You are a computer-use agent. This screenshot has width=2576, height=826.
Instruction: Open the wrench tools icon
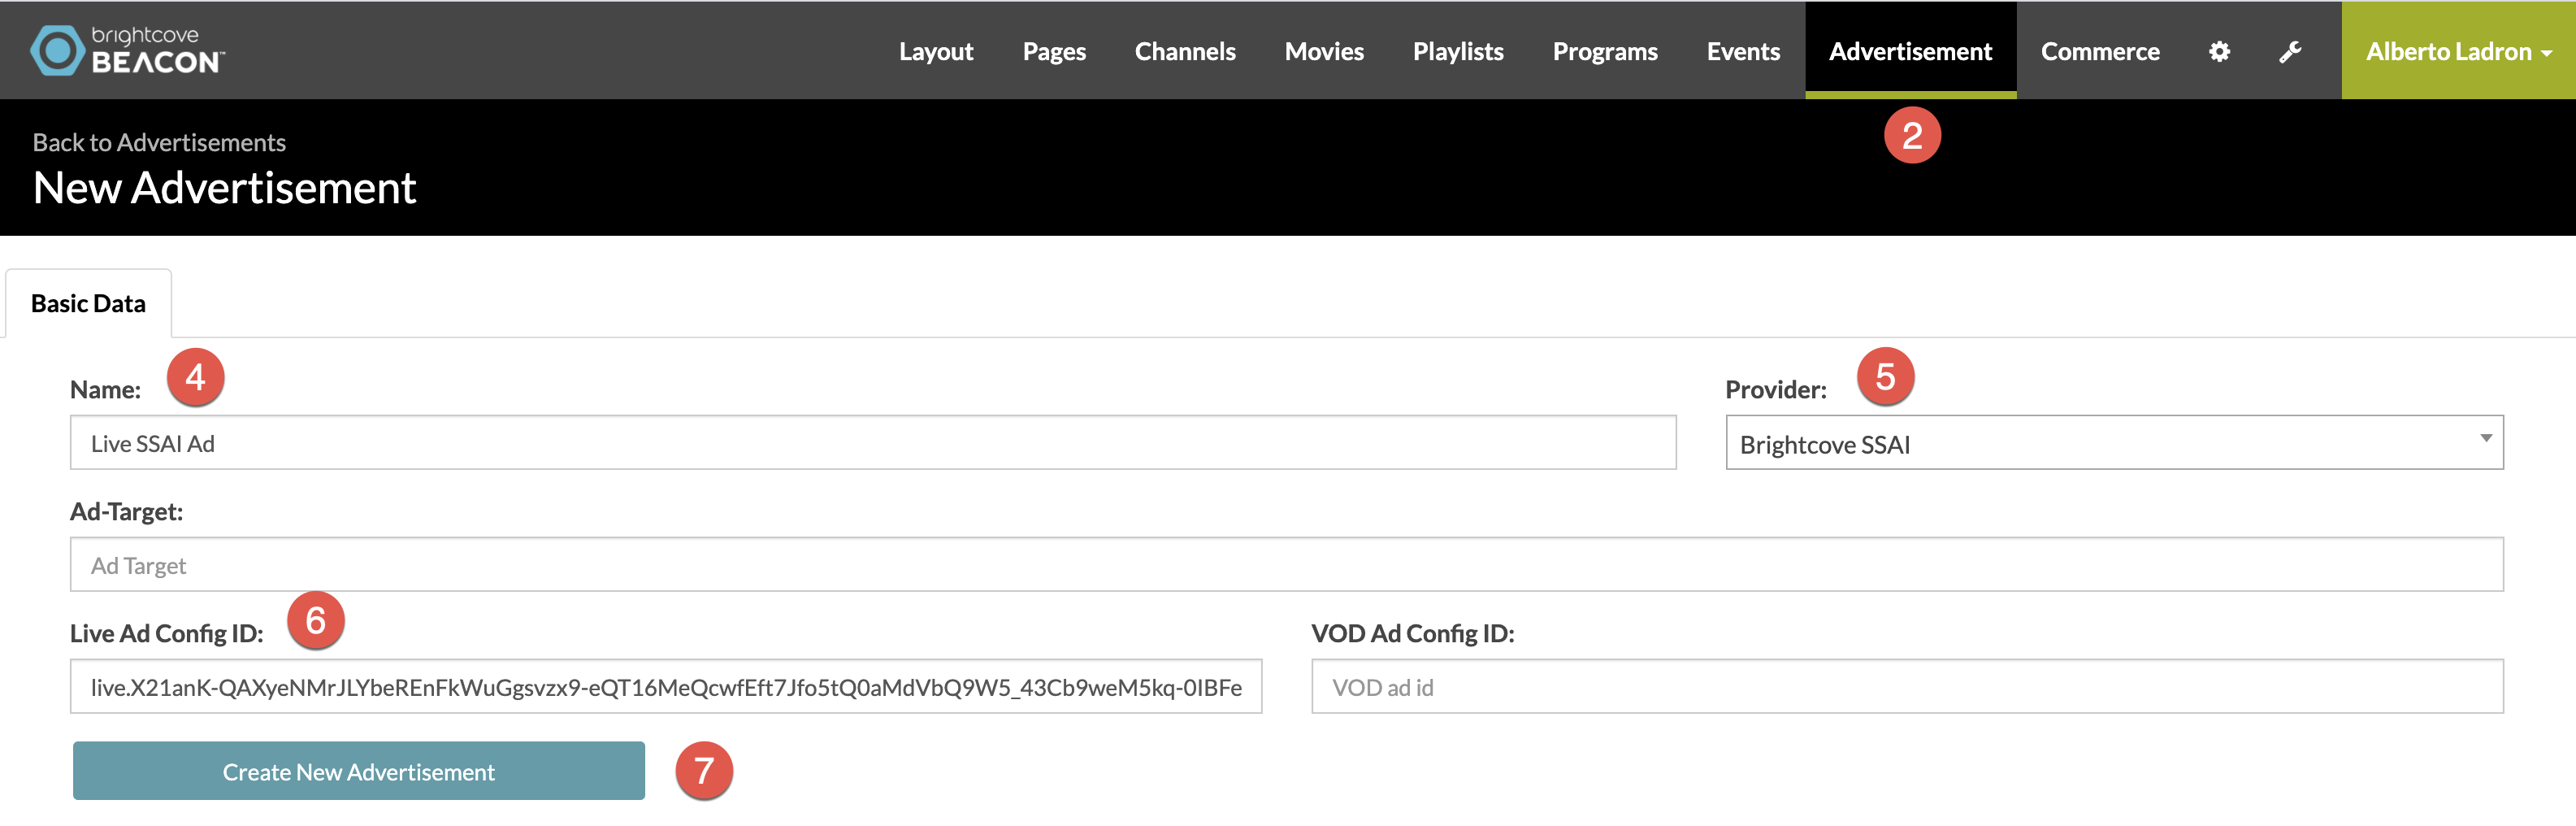(2290, 51)
